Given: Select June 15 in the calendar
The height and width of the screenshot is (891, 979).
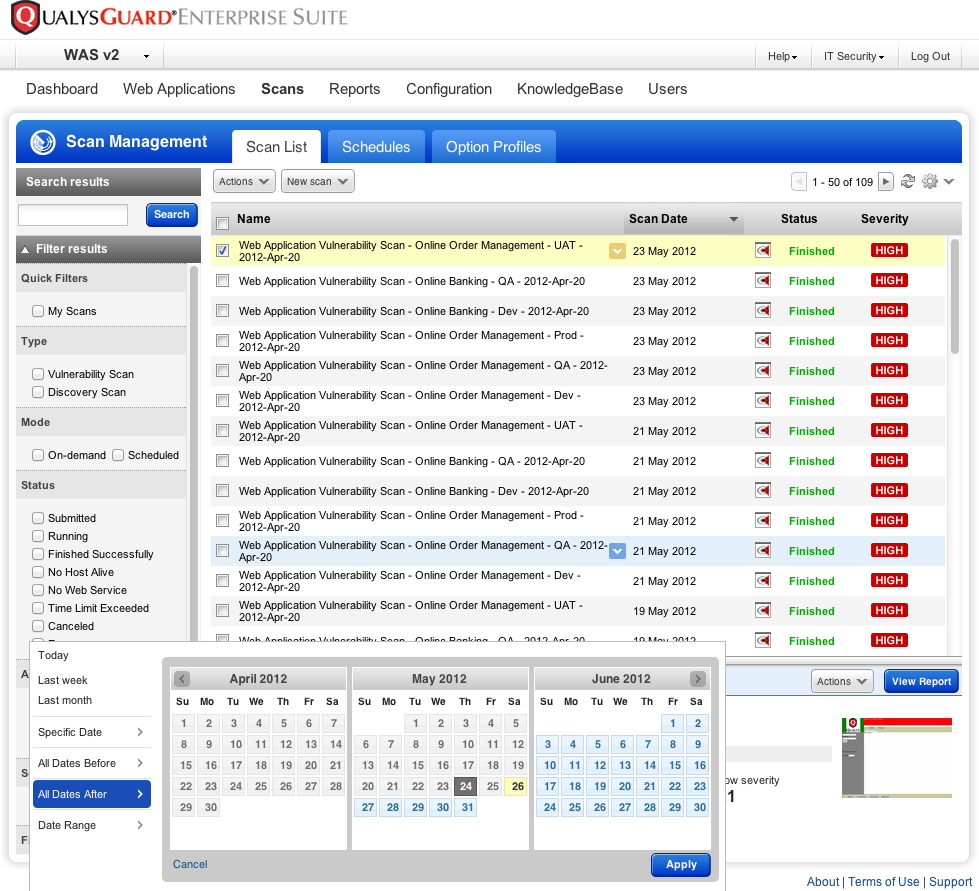Looking at the screenshot, I should tap(675, 765).
